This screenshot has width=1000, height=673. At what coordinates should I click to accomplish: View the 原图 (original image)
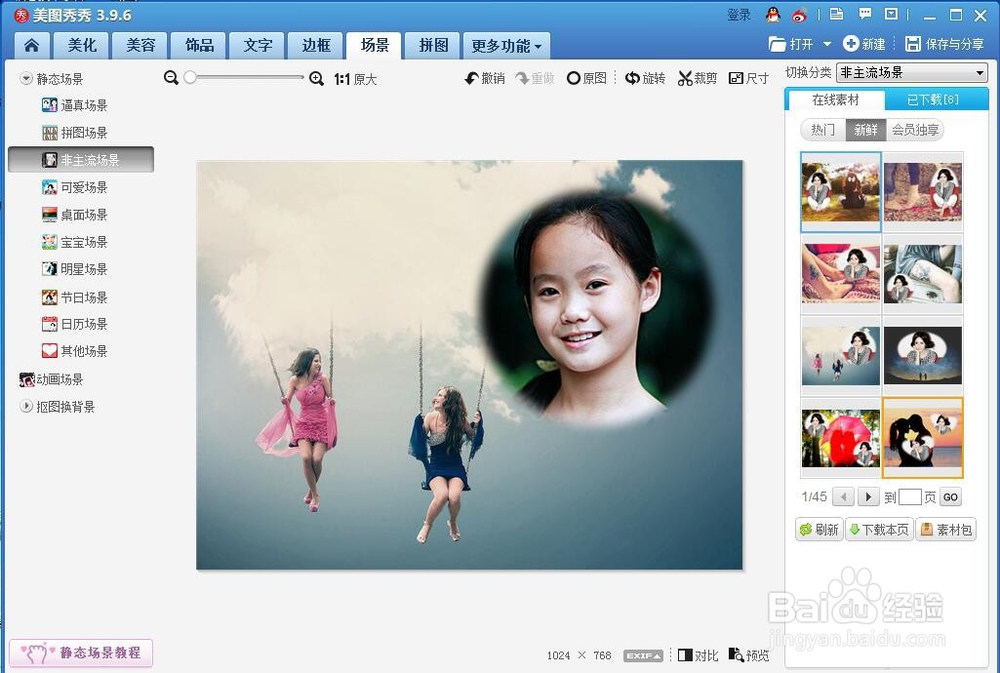587,78
